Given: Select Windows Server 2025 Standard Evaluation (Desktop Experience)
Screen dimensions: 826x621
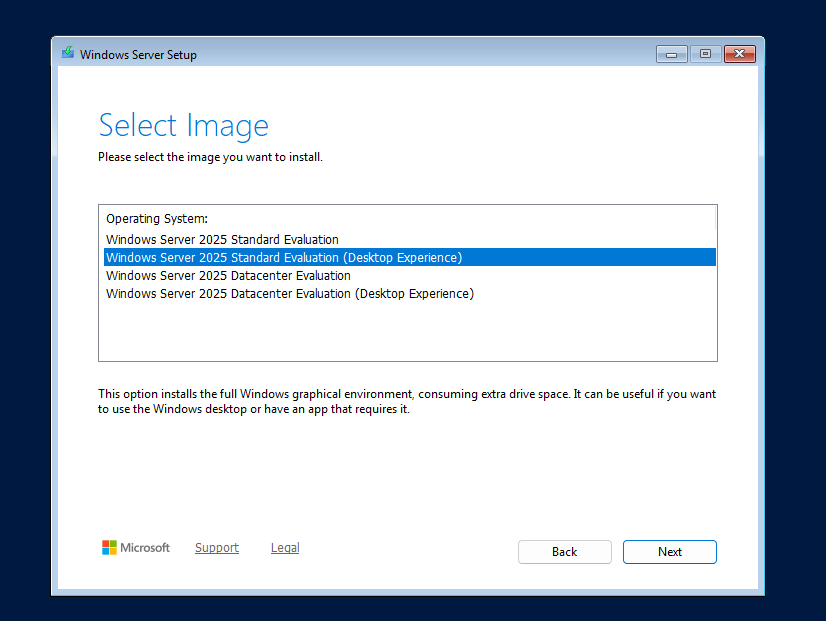Looking at the screenshot, I should coord(409,258).
